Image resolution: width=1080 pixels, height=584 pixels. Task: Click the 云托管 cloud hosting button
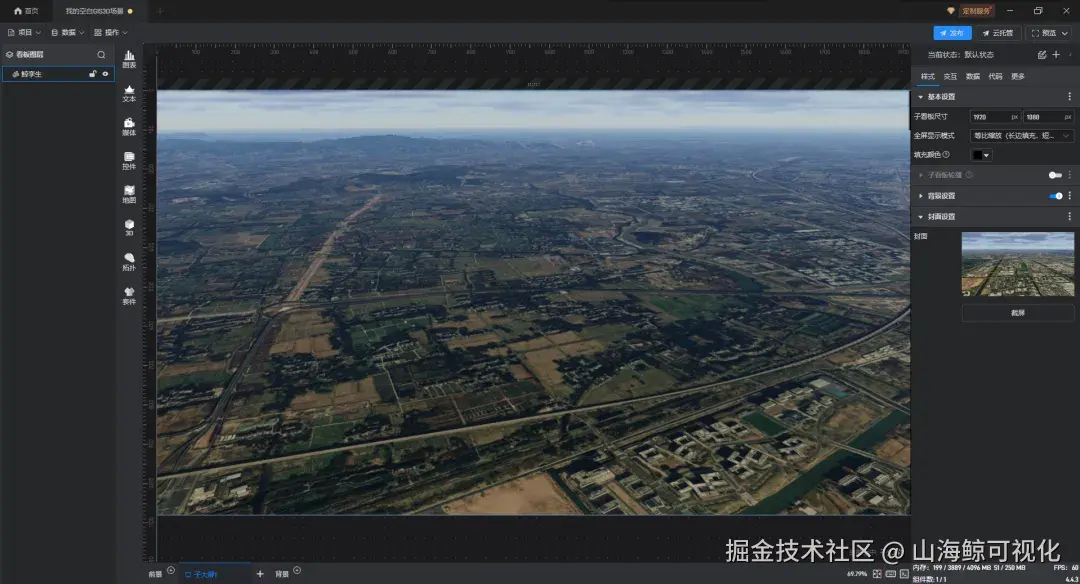point(998,32)
